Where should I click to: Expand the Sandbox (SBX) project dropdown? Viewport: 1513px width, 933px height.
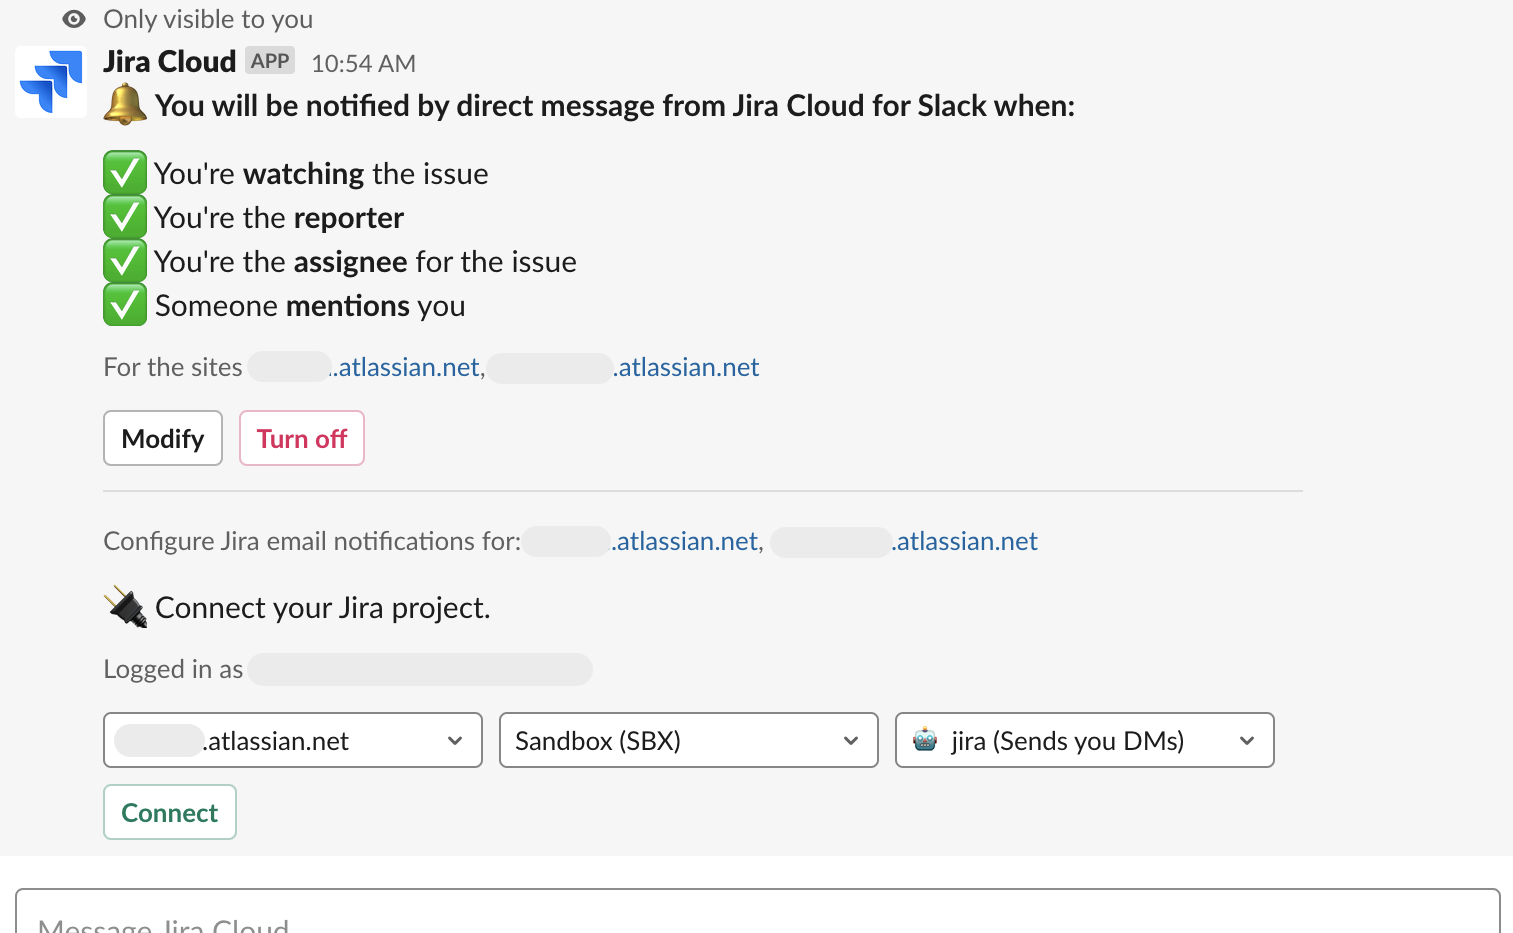(688, 740)
